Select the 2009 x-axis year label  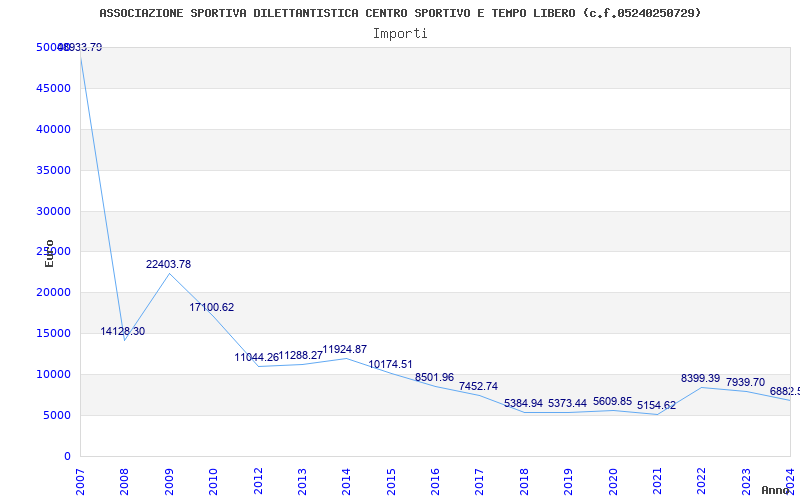coord(169,482)
